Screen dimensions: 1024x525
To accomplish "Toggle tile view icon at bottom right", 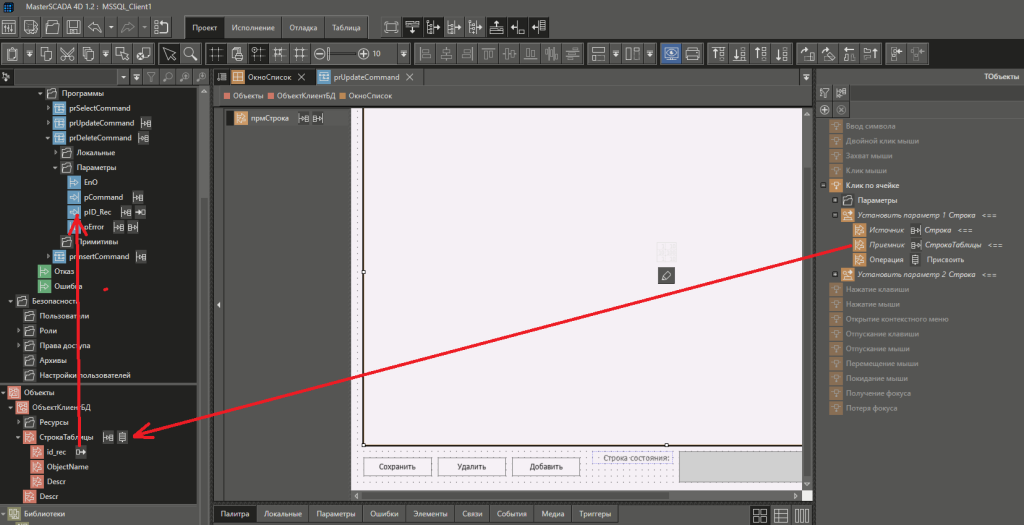I will (x=760, y=514).
